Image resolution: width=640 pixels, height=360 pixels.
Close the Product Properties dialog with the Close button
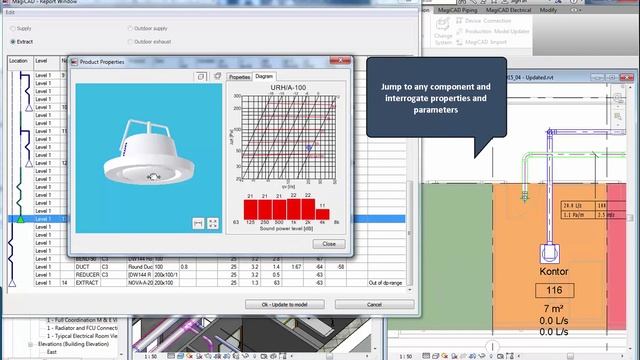pyautogui.click(x=329, y=244)
